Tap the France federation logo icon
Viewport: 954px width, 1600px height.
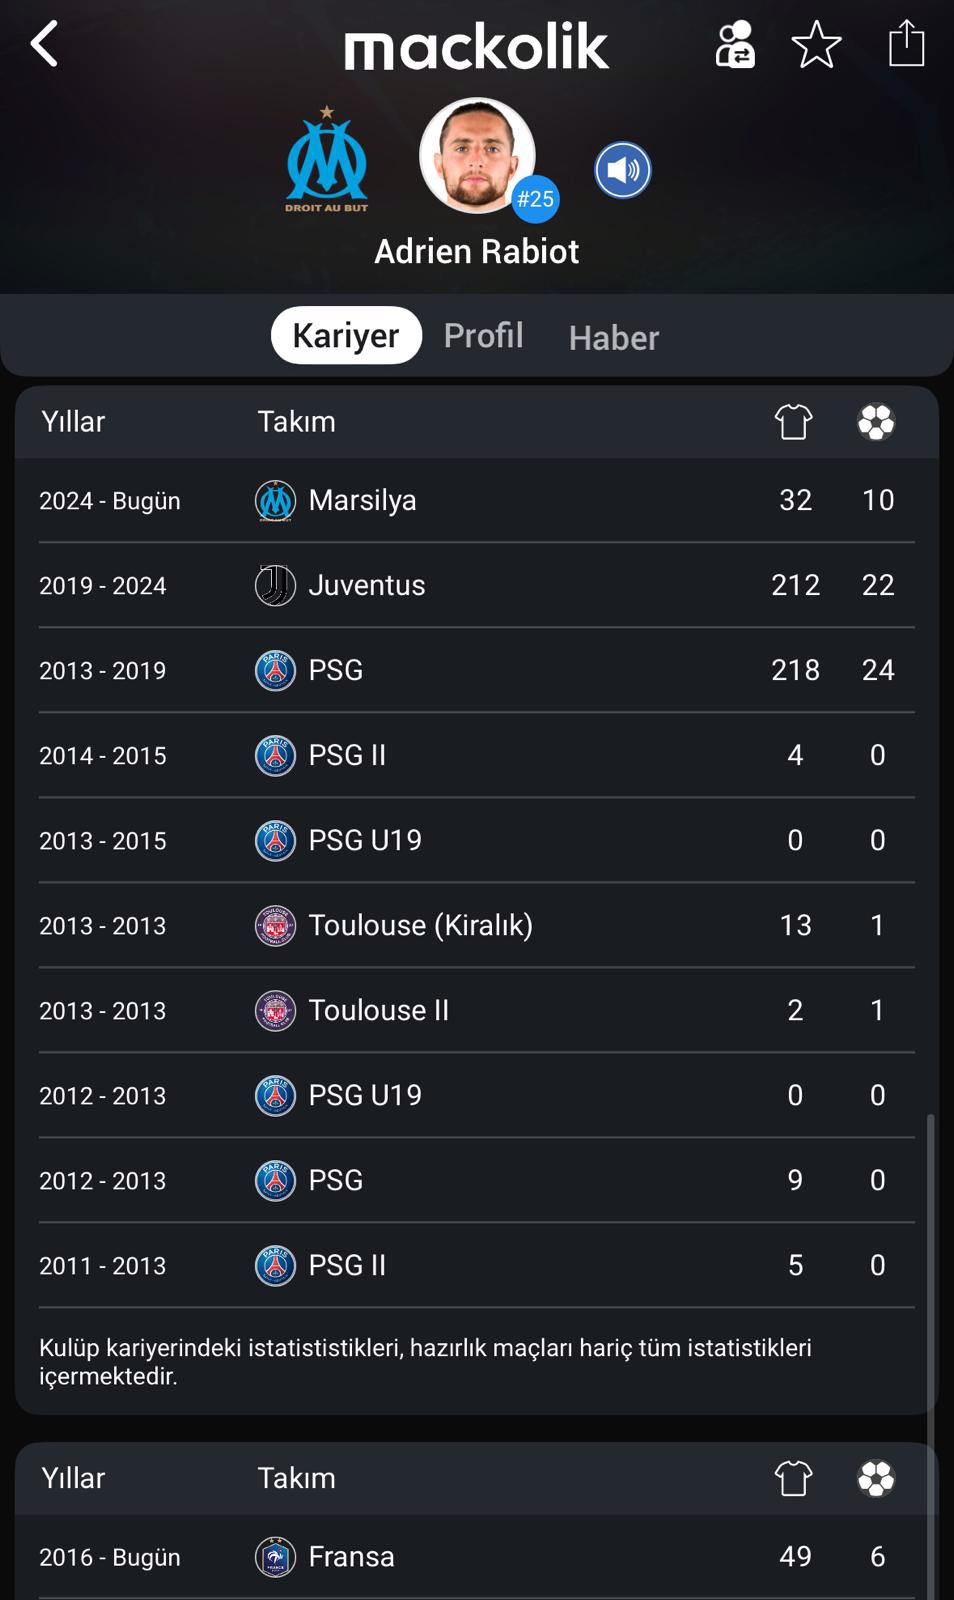point(275,1556)
